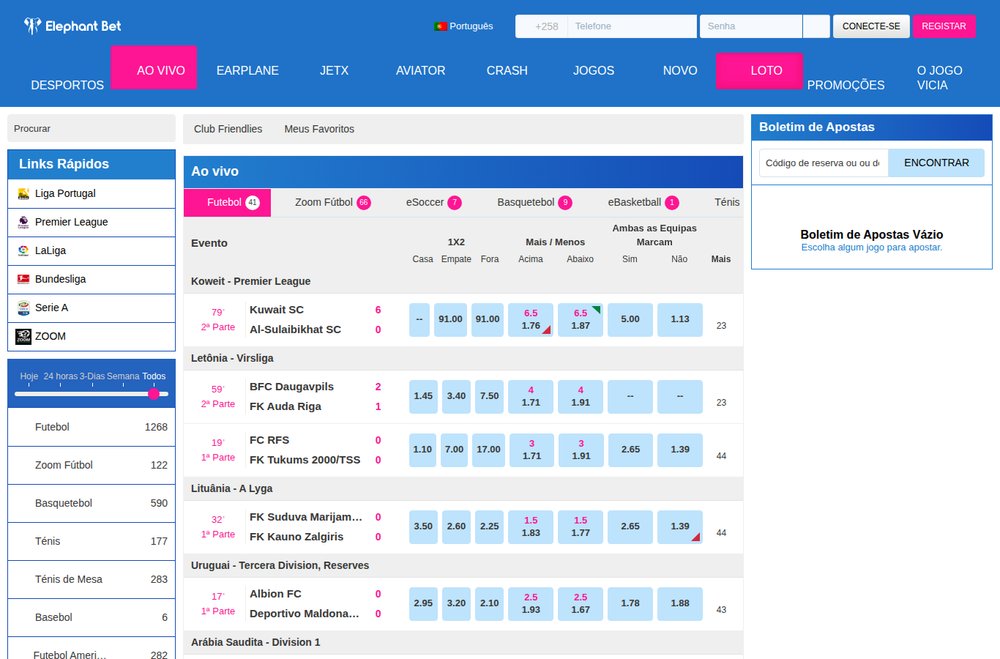
Task: Click the REGISTAR button
Action: pyautogui.click(x=944, y=26)
